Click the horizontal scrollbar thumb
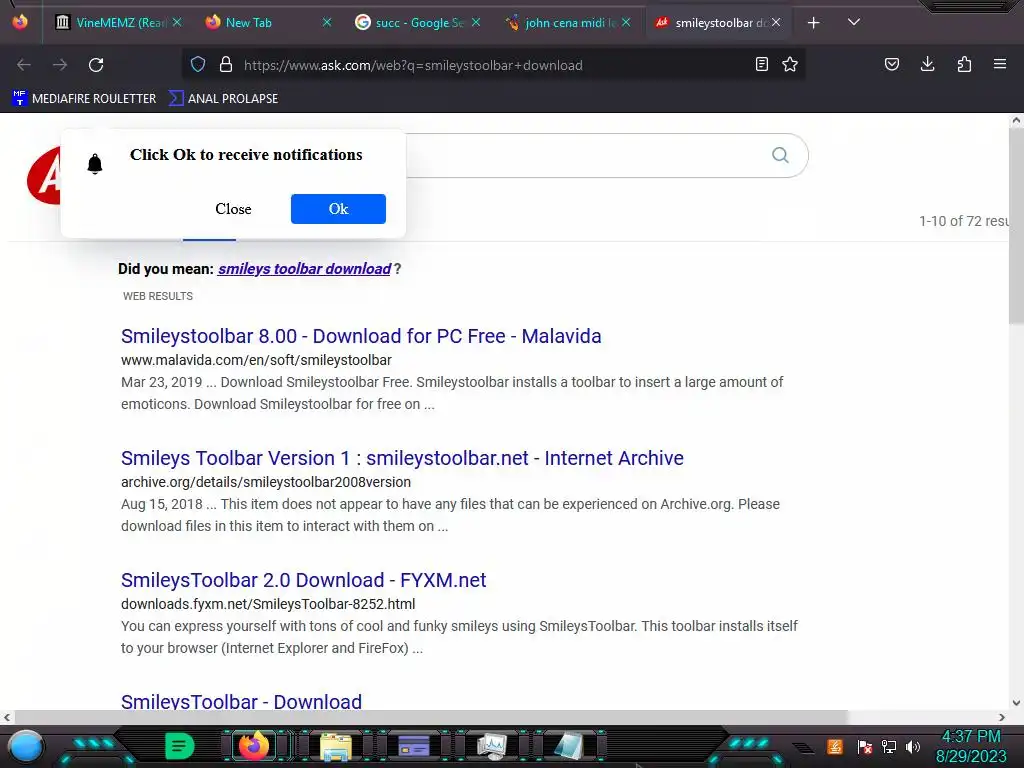 point(431,717)
